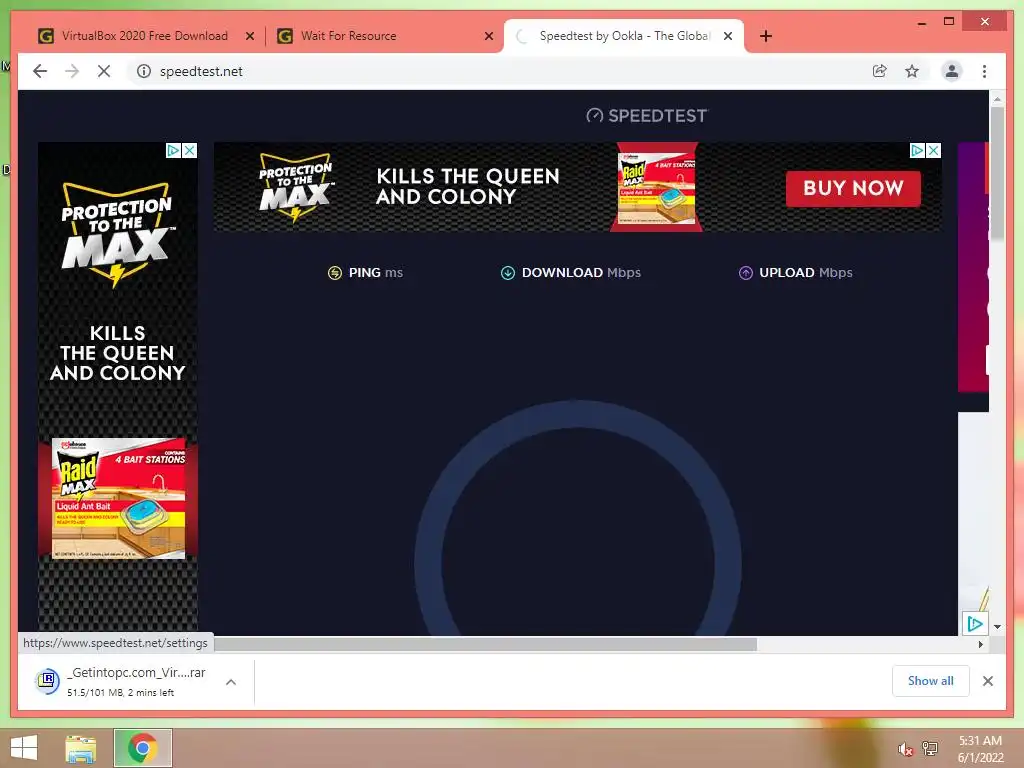The height and width of the screenshot is (768, 1024).
Task: Close the top banner ad
Action: click(x=934, y=150)
